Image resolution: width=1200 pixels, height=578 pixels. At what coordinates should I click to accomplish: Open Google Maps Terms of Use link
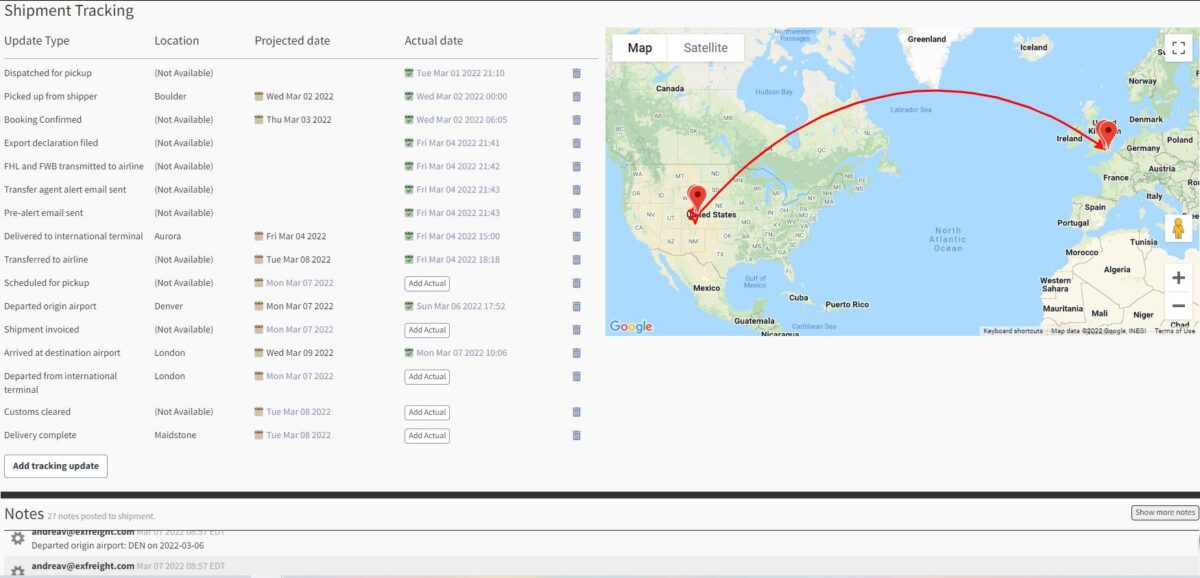(1174, 331)
